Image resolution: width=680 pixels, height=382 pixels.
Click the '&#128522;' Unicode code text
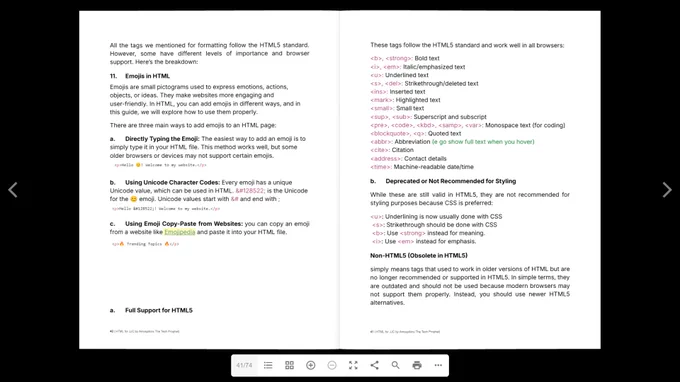point(250,190)
